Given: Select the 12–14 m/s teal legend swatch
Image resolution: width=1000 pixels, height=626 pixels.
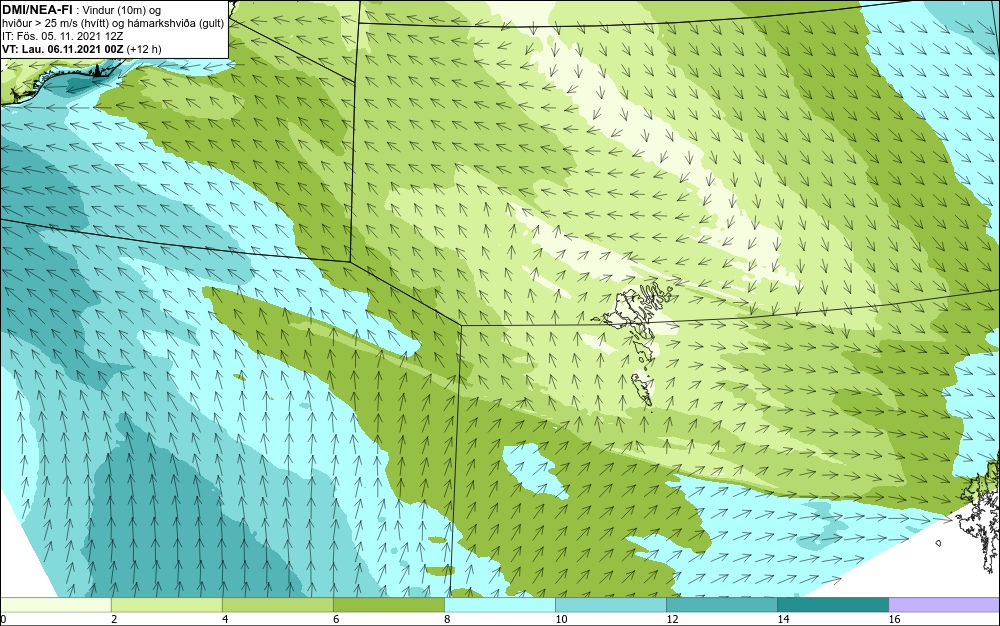Looking at the screenshot, I should point(721,604).
